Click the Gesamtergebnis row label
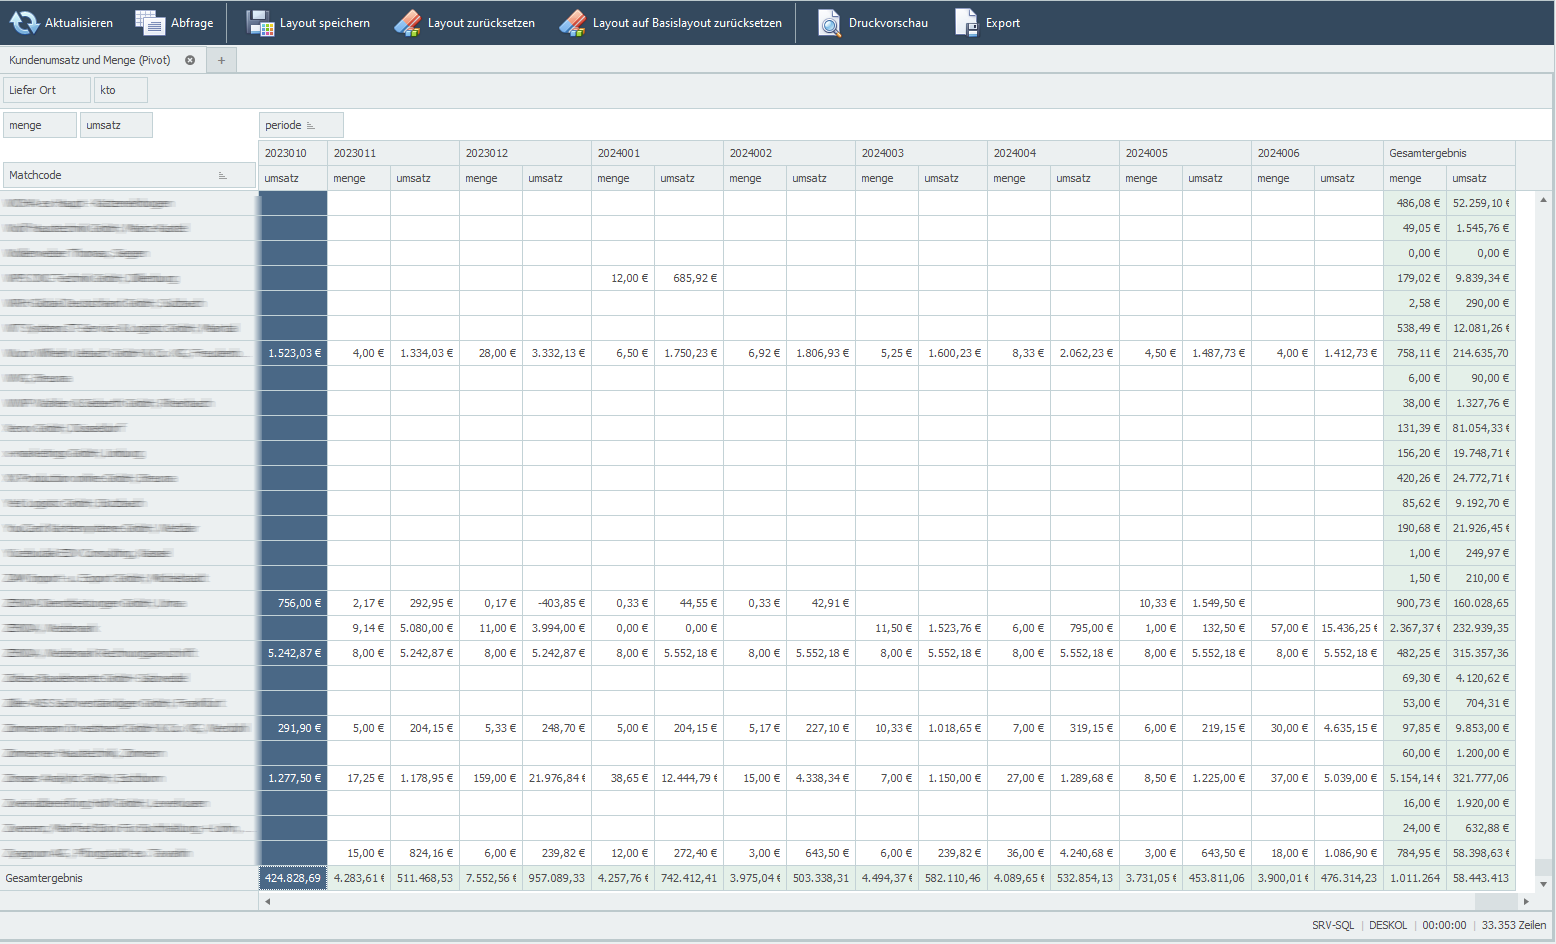The width and height of the screenshot is (1556, 944). click(x=129, y=878)
